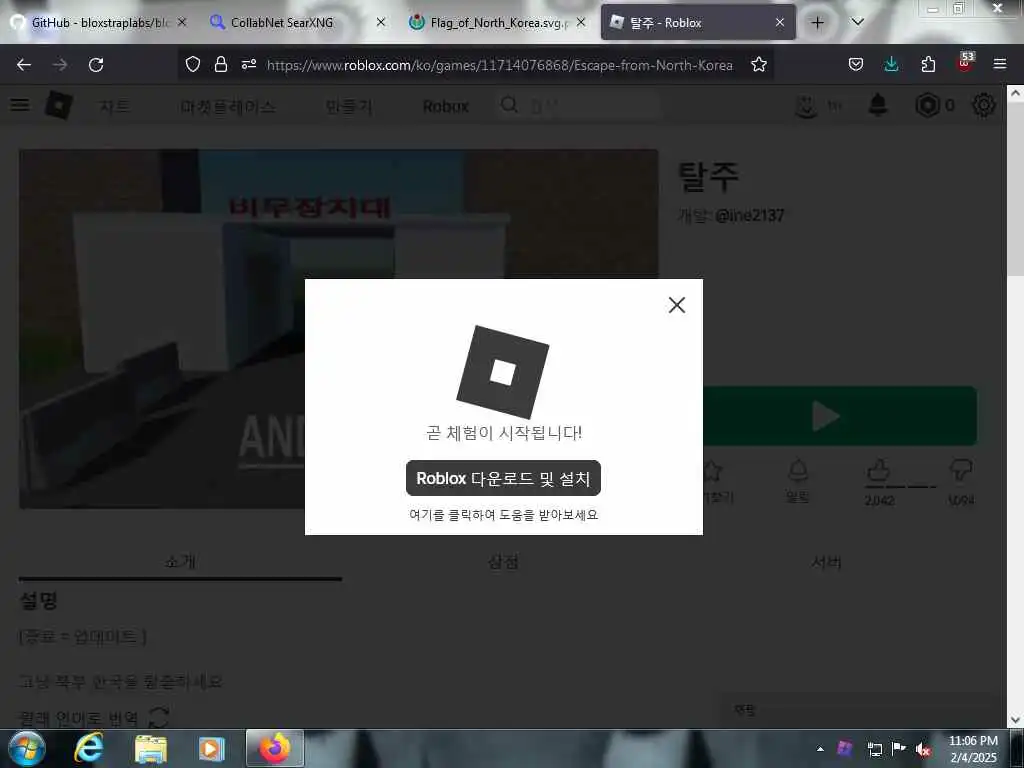1024x768 pixels.
Task: Select the 상점 Store tab
Action: click(x=504, y=562)
